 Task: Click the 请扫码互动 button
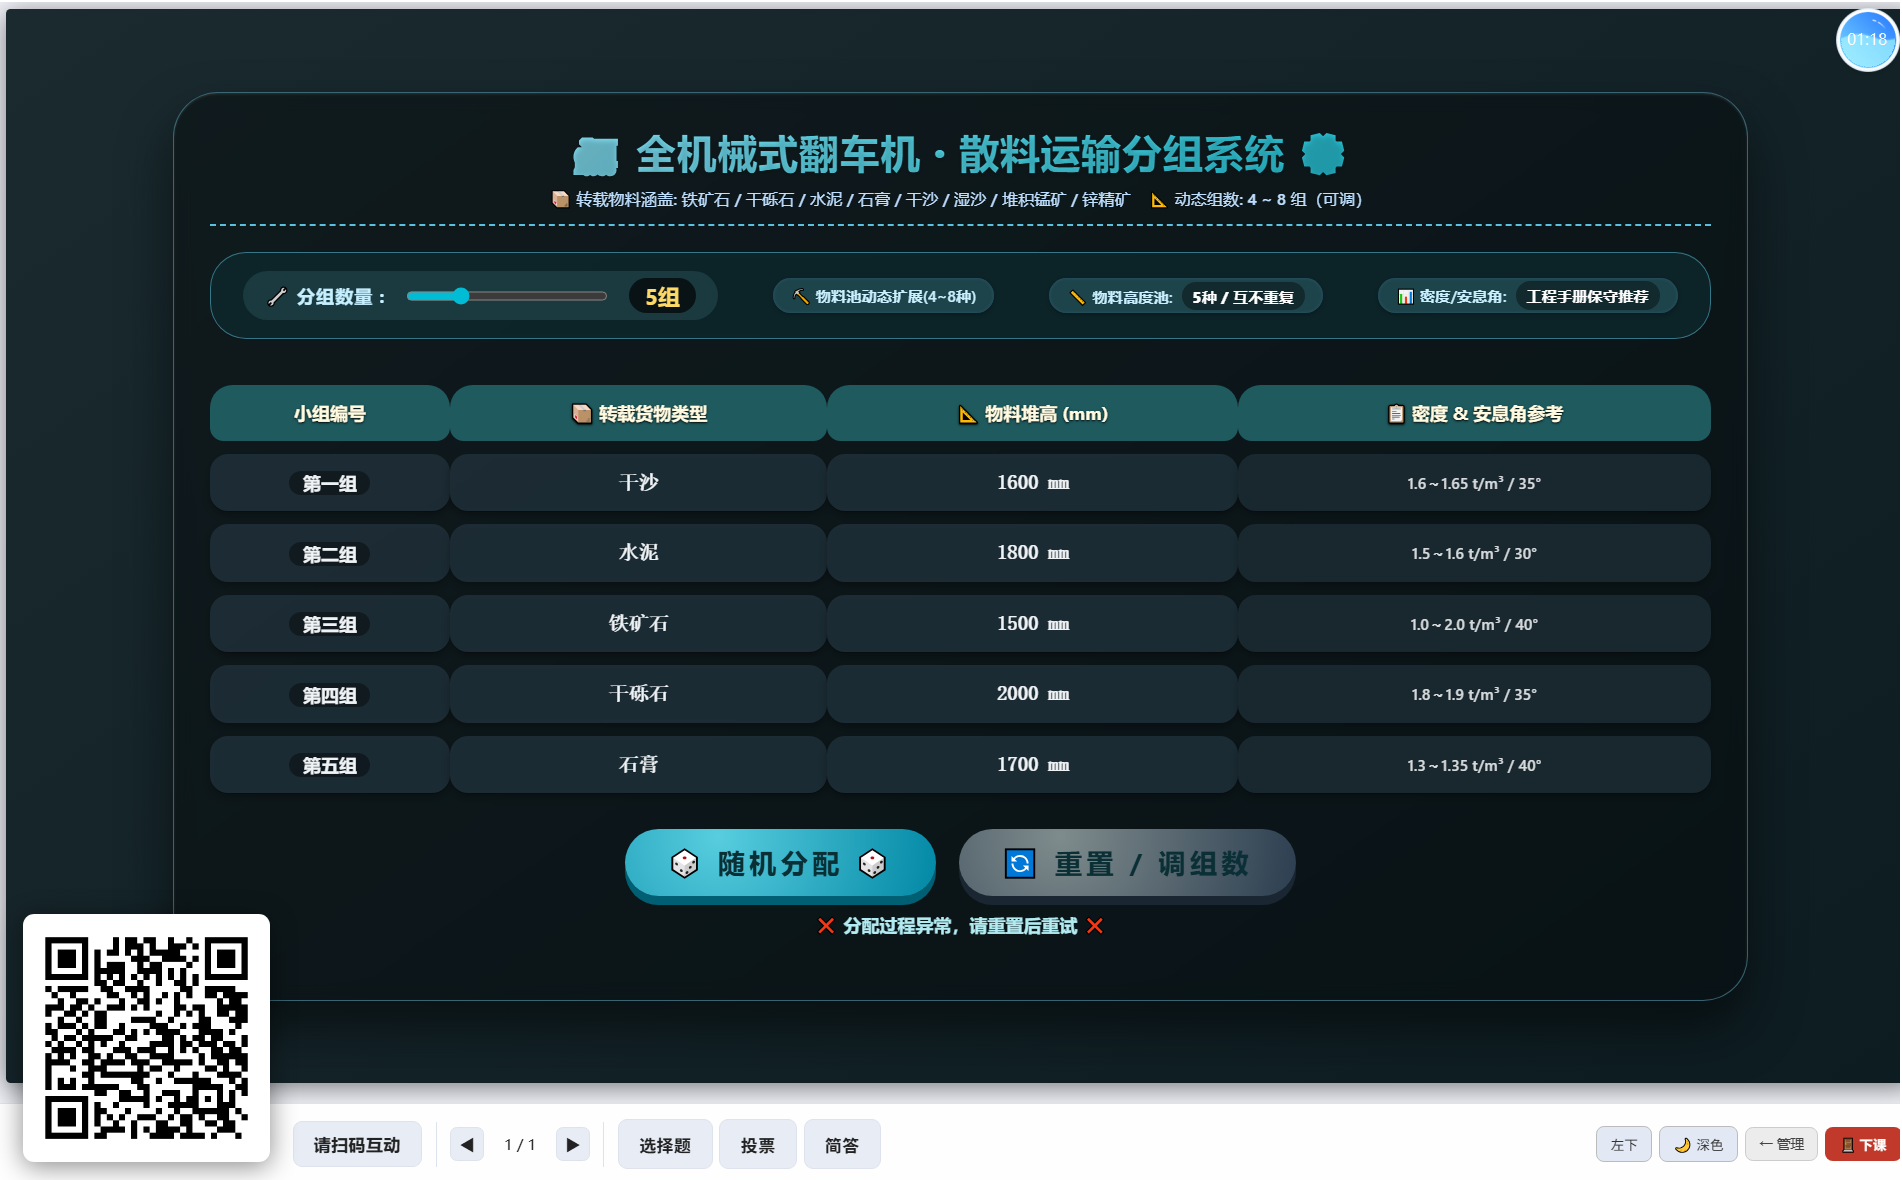[x=357, y=1145]
